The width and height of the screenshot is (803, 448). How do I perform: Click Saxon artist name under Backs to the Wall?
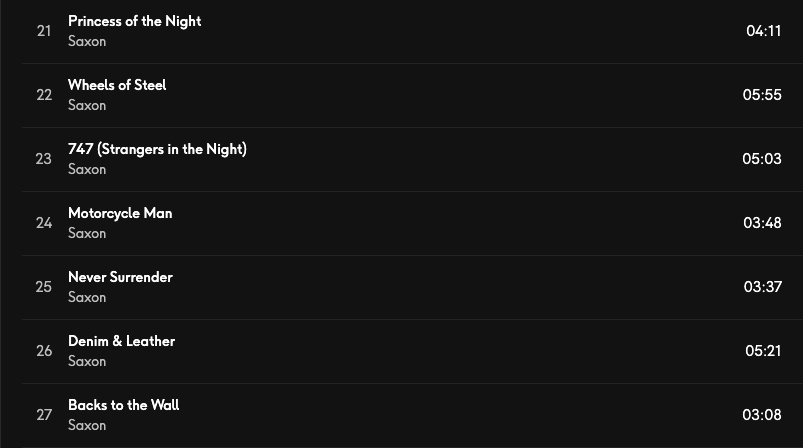coord(87,425)
